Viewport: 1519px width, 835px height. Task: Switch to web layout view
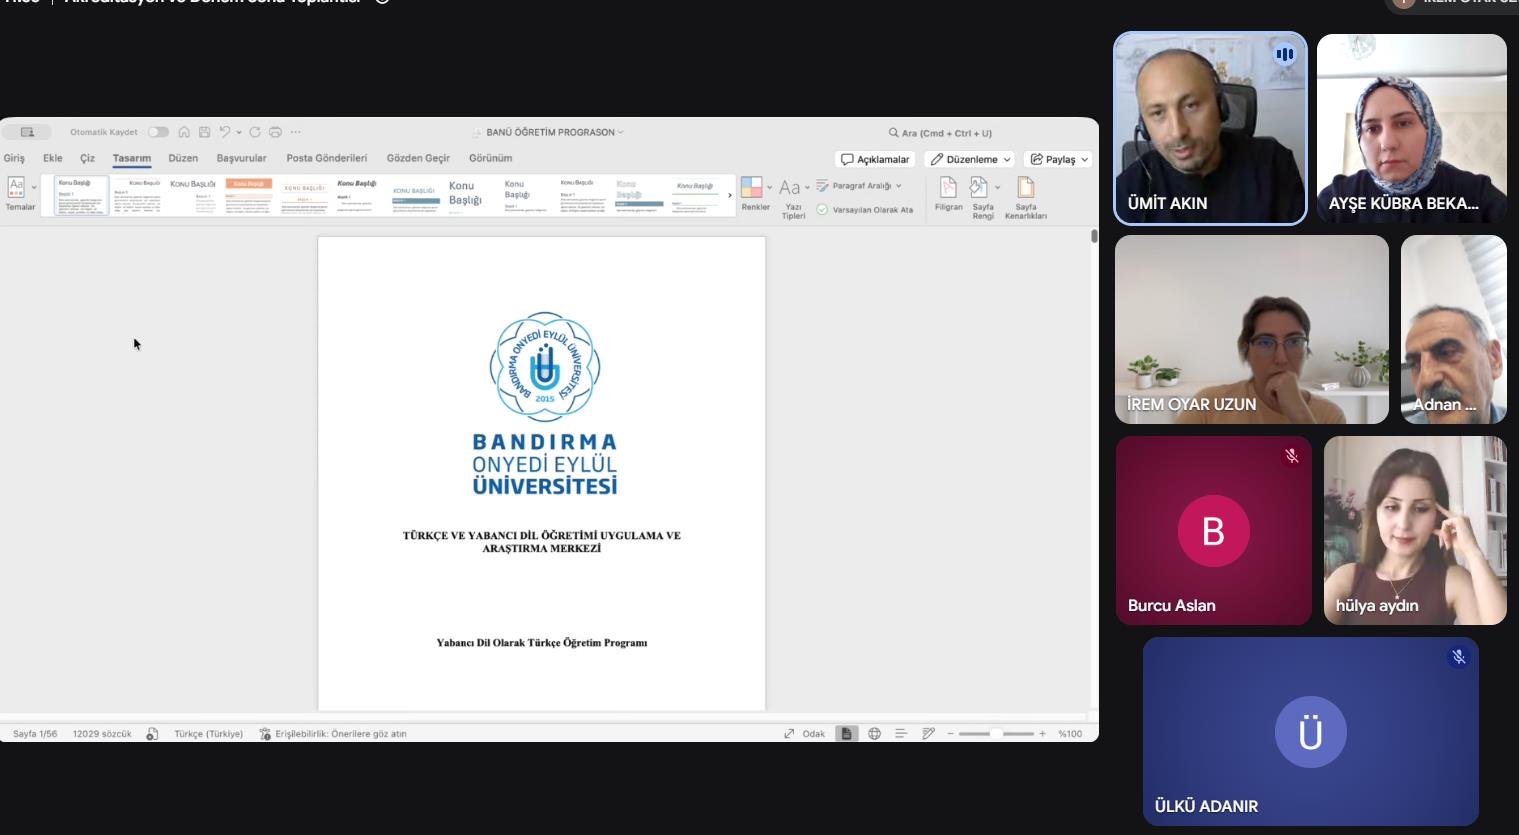pyautogui.click(x=874, y=734)
